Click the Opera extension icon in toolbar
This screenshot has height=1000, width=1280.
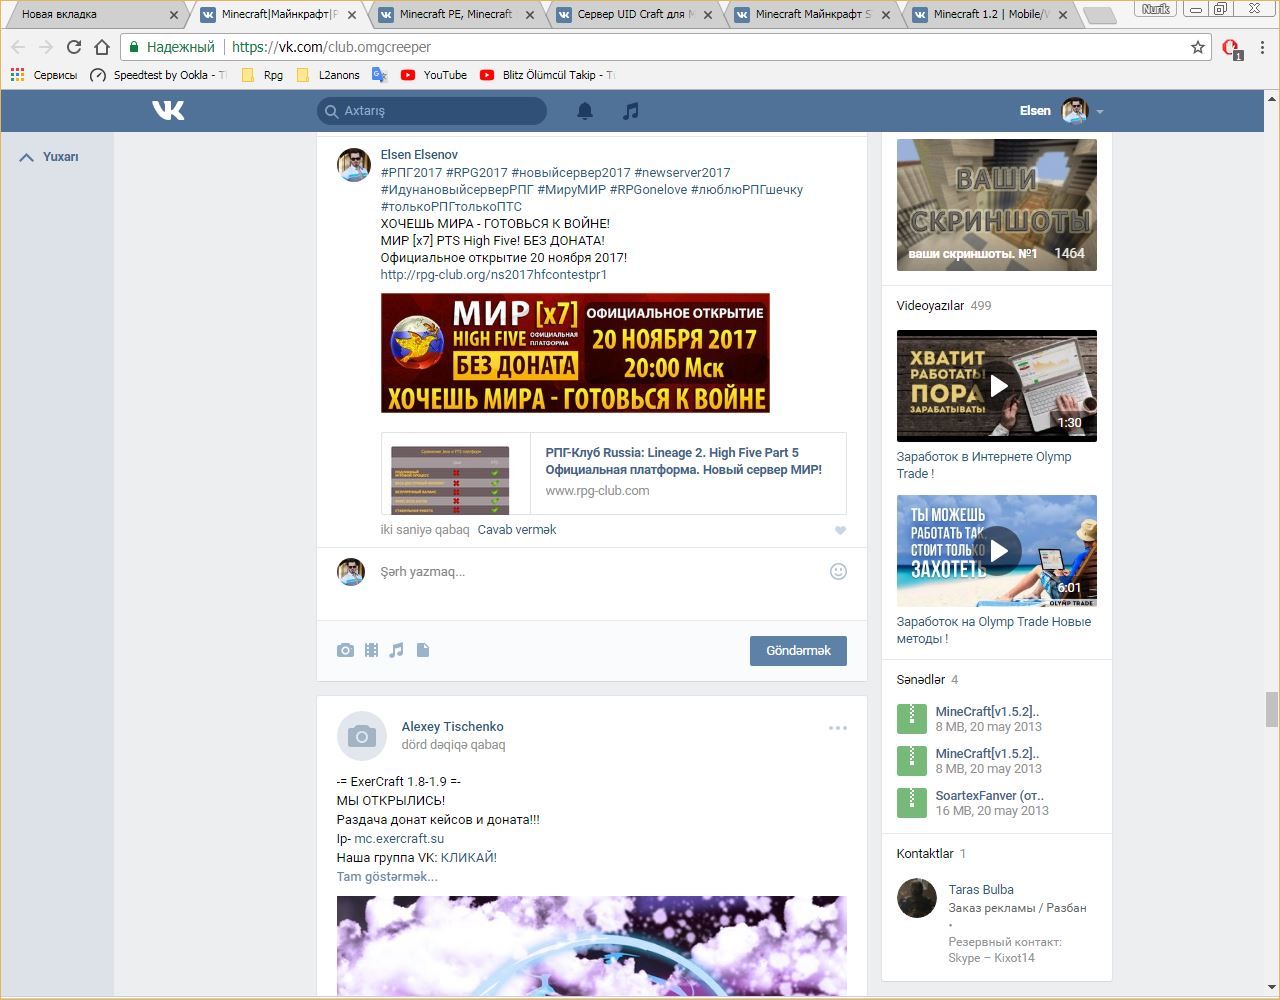[1232, 48]
